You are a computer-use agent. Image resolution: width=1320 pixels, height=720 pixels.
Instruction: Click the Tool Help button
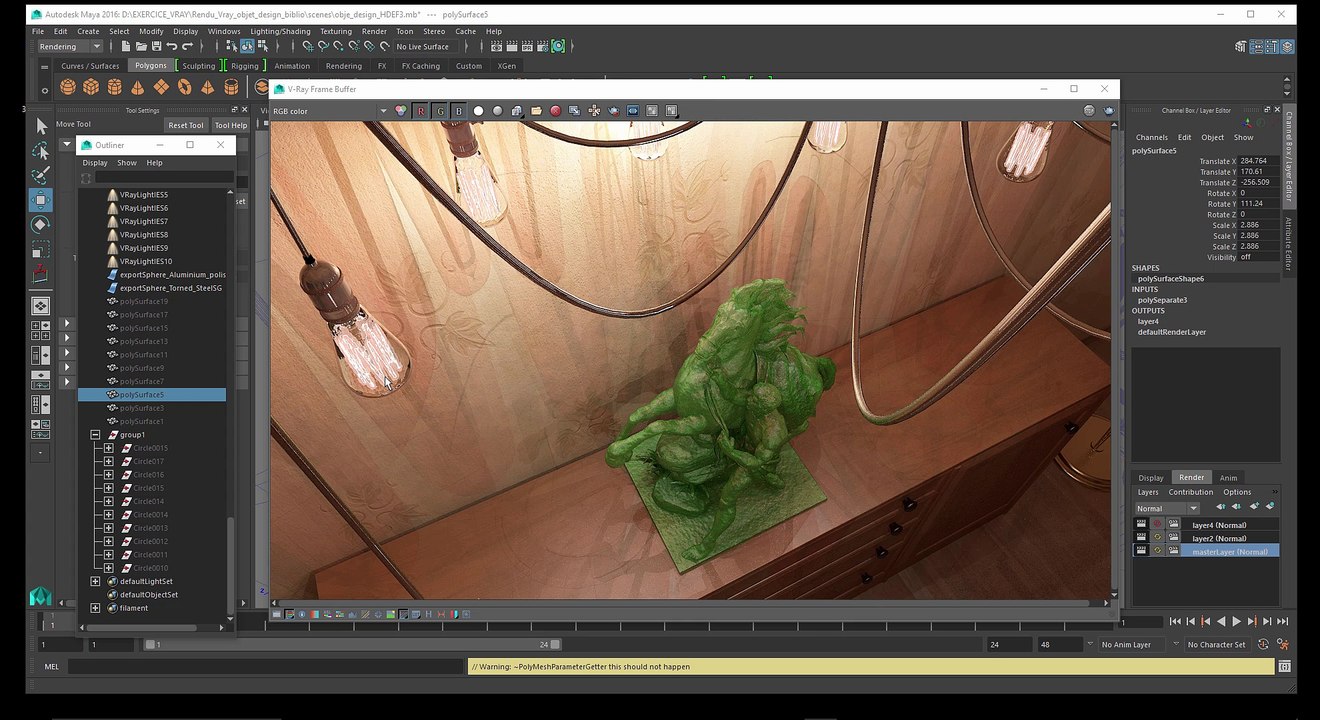(231, 125)
